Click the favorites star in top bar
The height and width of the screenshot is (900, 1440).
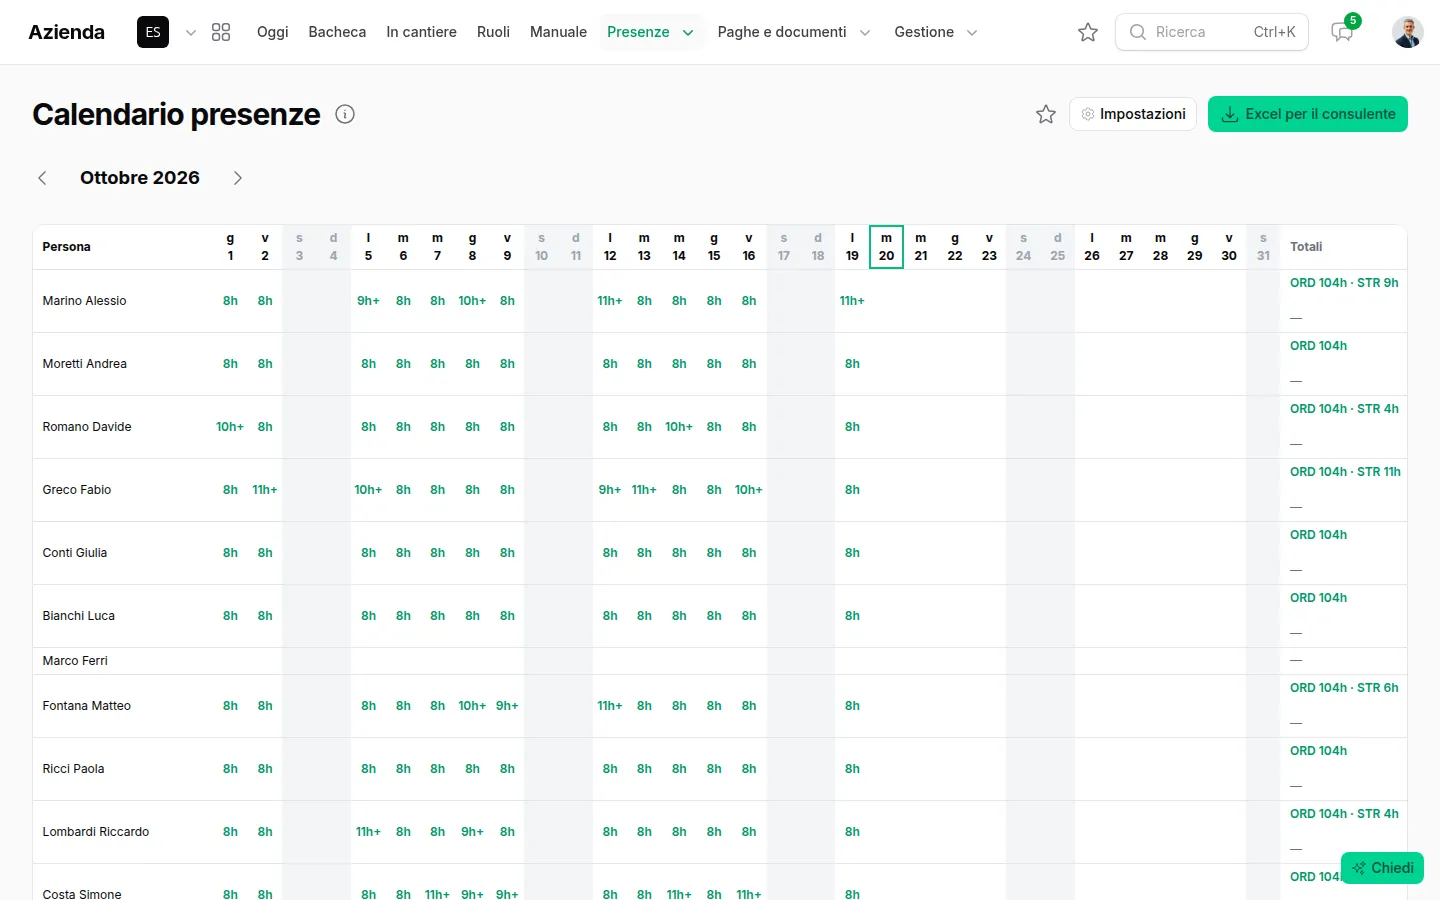[x=1088, y=32]
